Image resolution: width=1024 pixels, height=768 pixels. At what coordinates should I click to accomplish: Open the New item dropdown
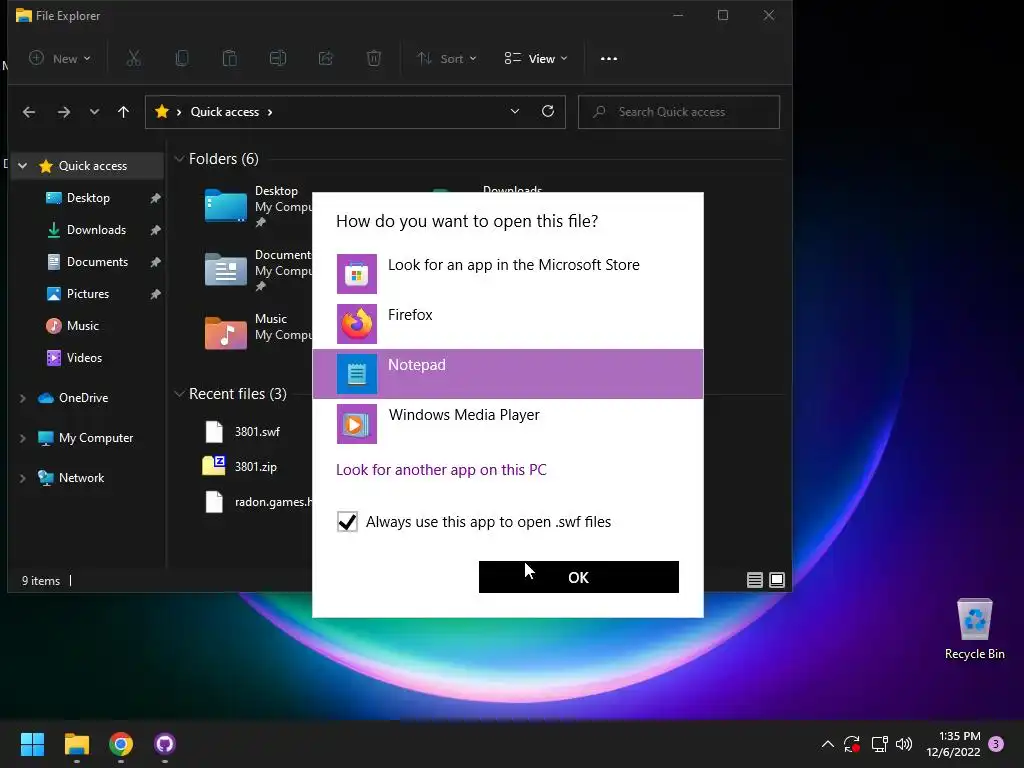point(59,59)
